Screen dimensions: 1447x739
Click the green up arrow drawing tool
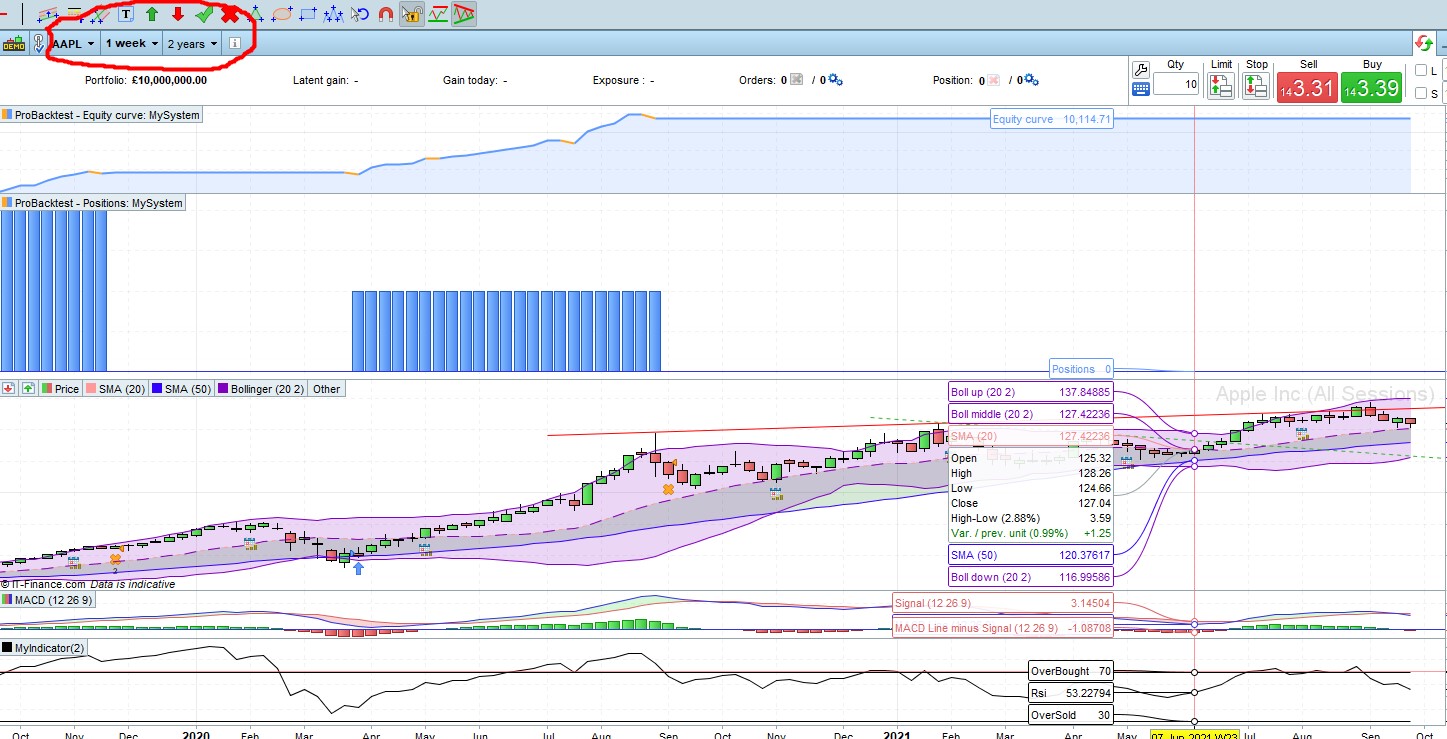(152, 14)
